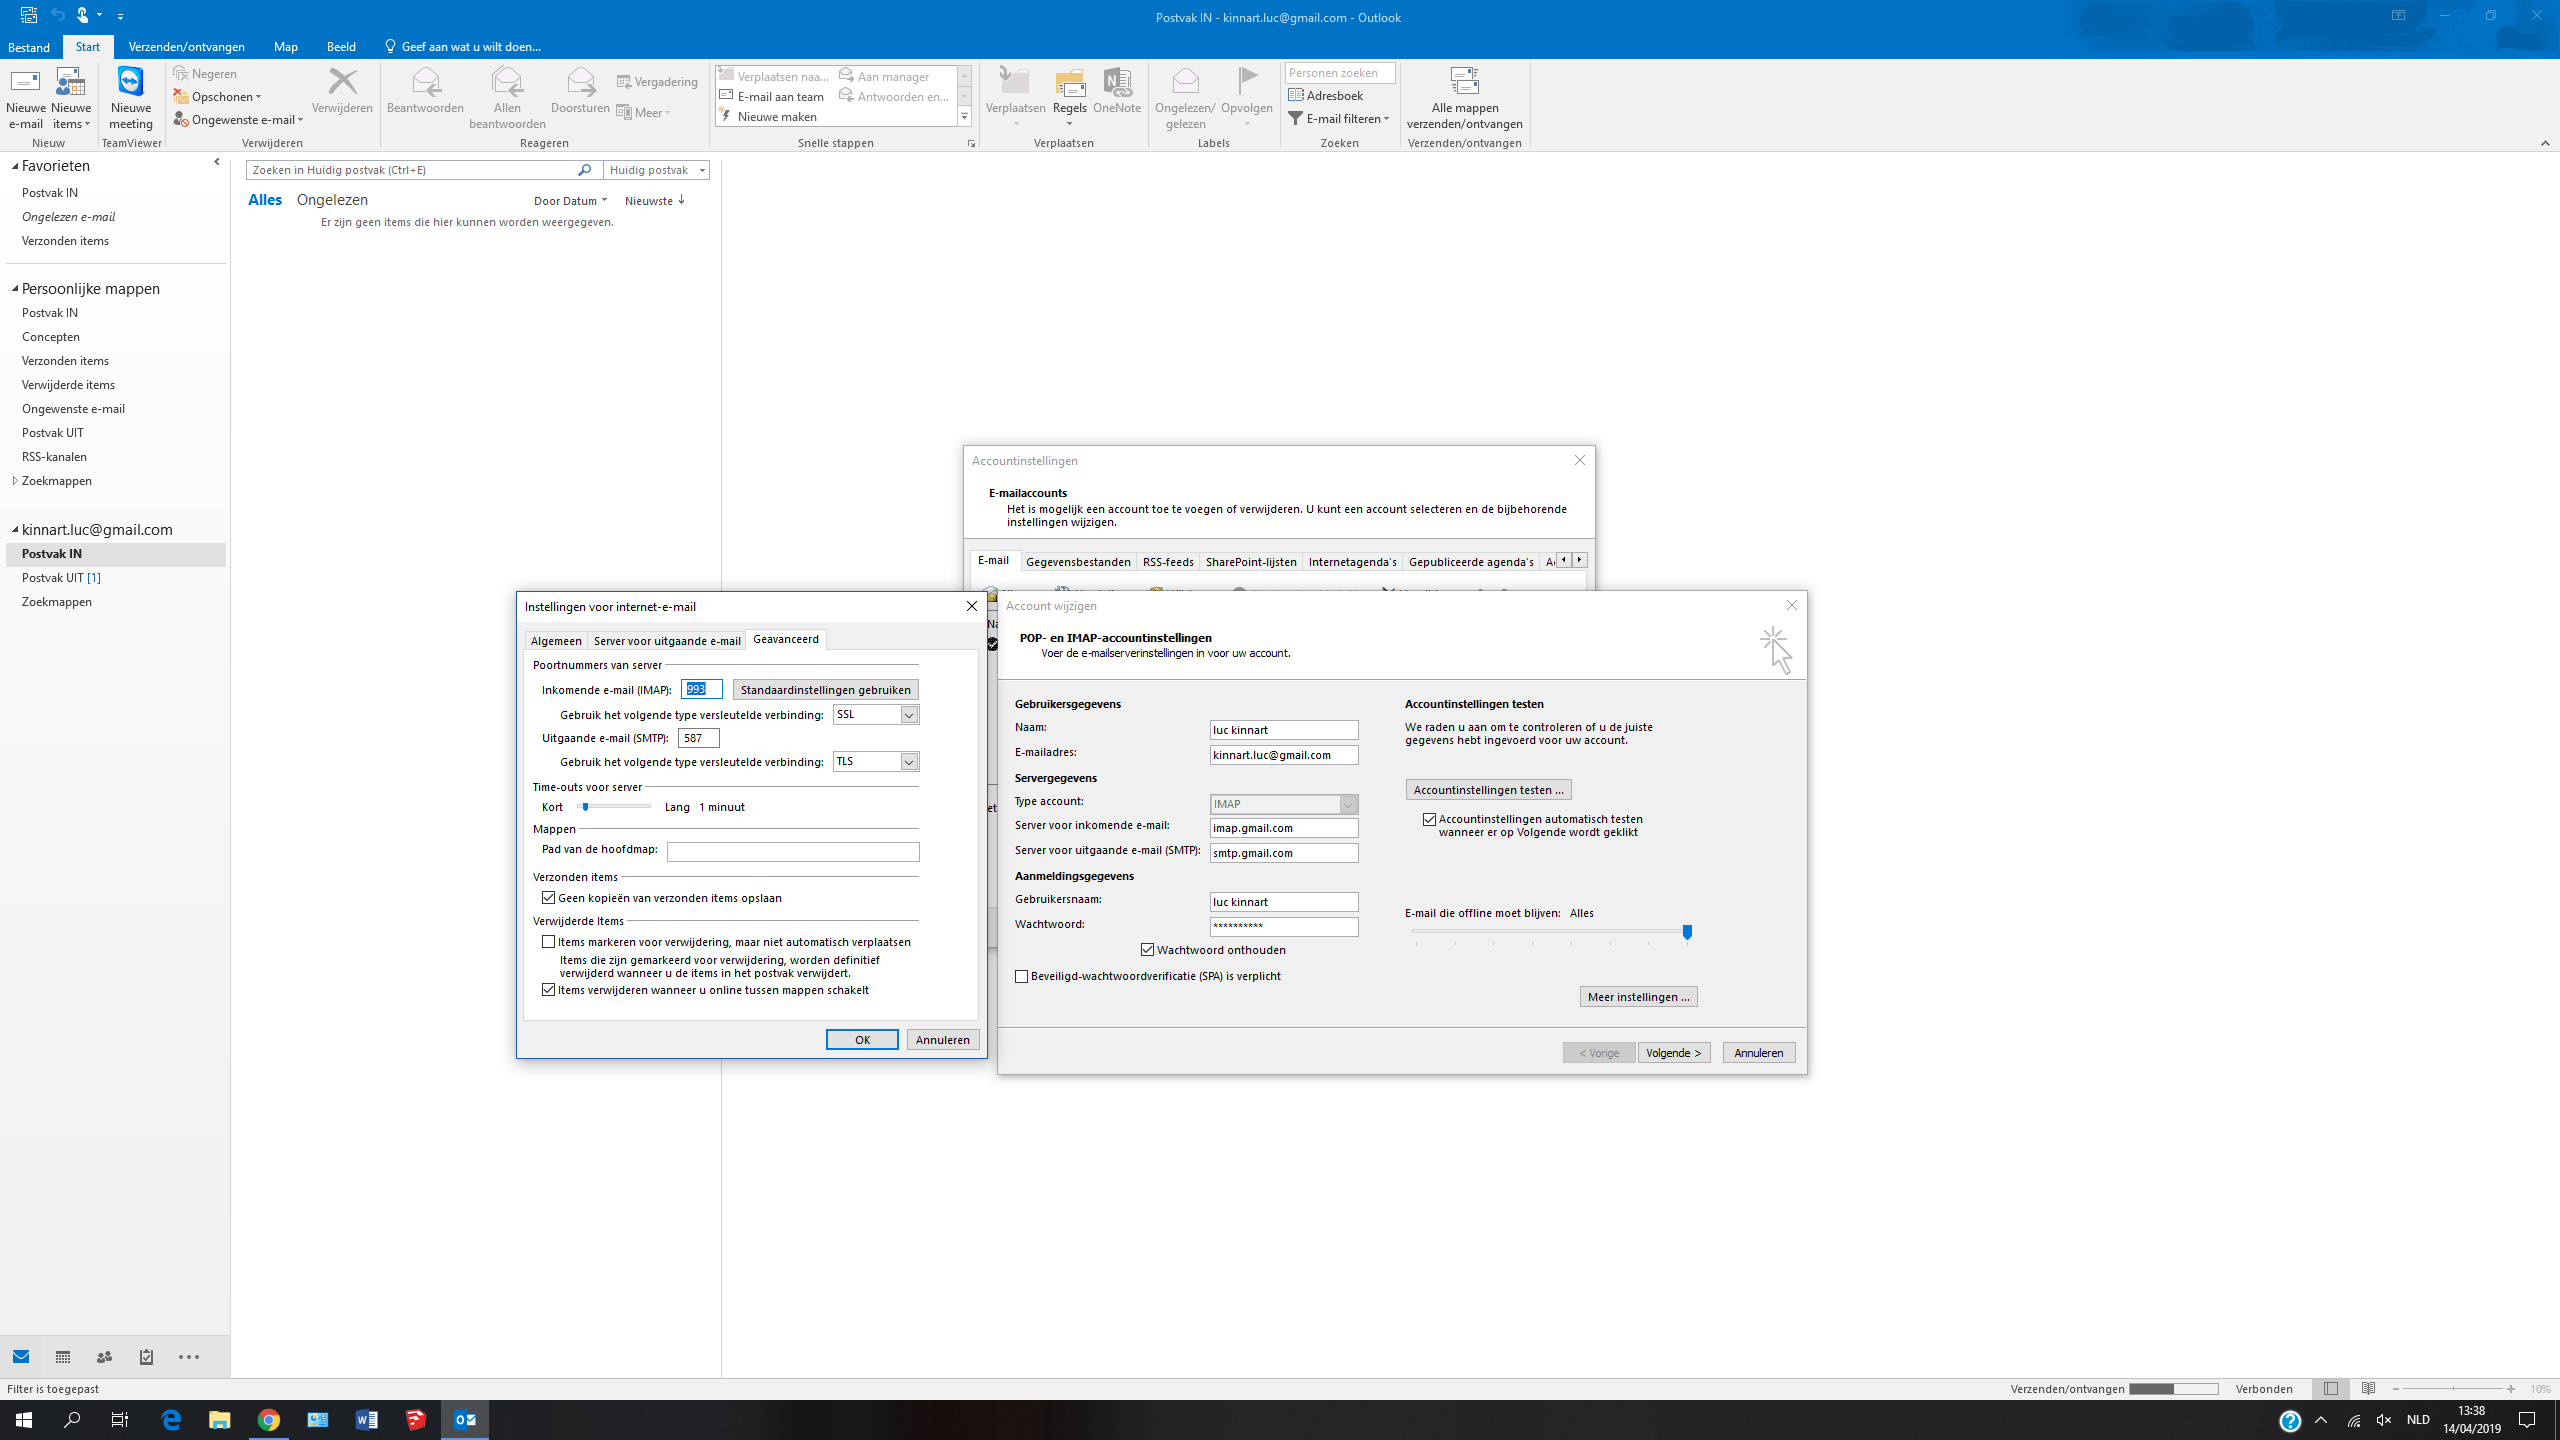Open the Bestand menu
The image size is (2560, 1440).
pyautogui.click(x=29, y=47)
